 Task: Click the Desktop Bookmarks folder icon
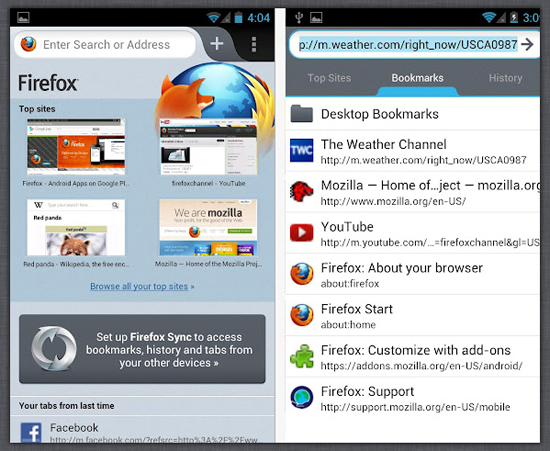(x=301, y=114)
